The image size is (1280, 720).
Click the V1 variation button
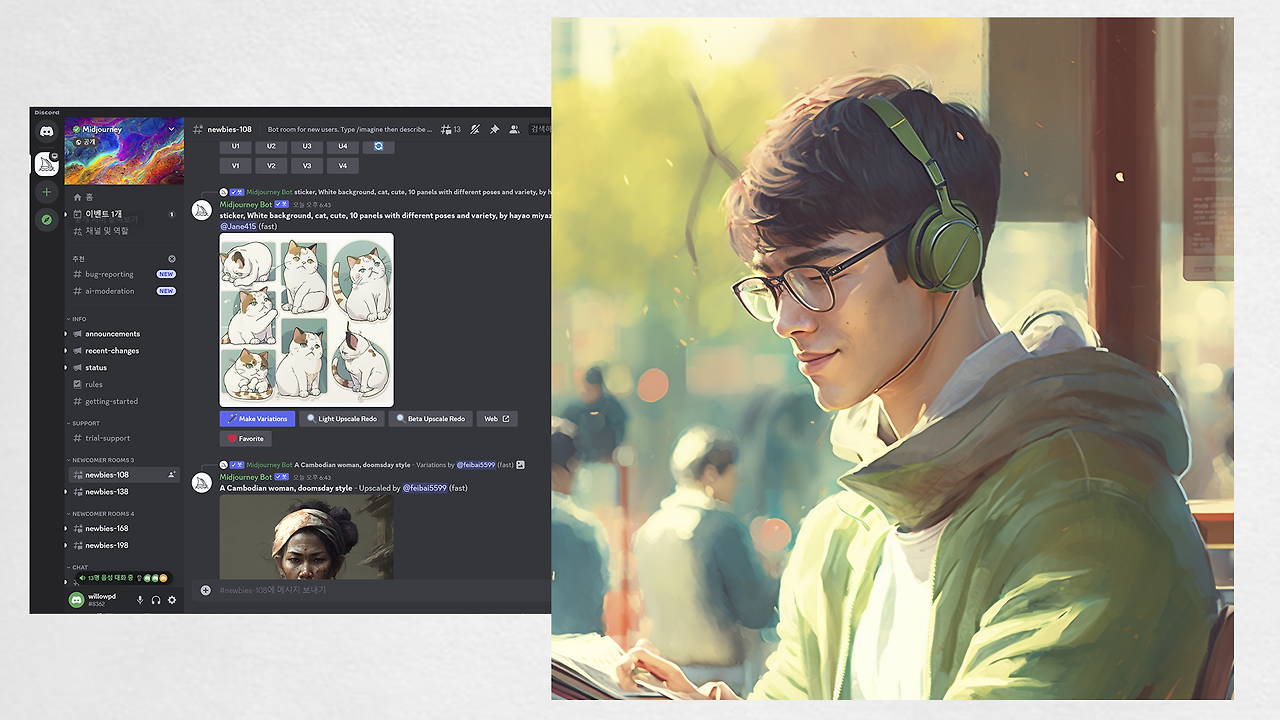tap(236, 166)
